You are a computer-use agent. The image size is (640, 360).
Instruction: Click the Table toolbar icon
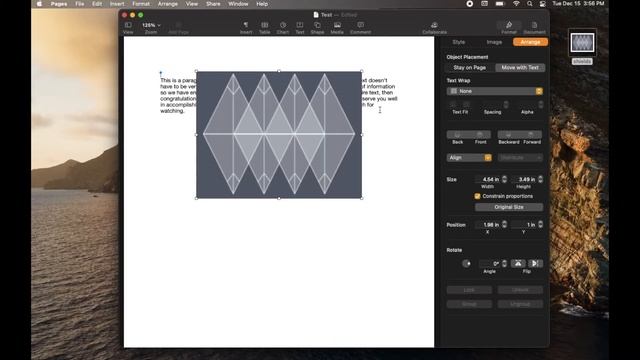264,25
